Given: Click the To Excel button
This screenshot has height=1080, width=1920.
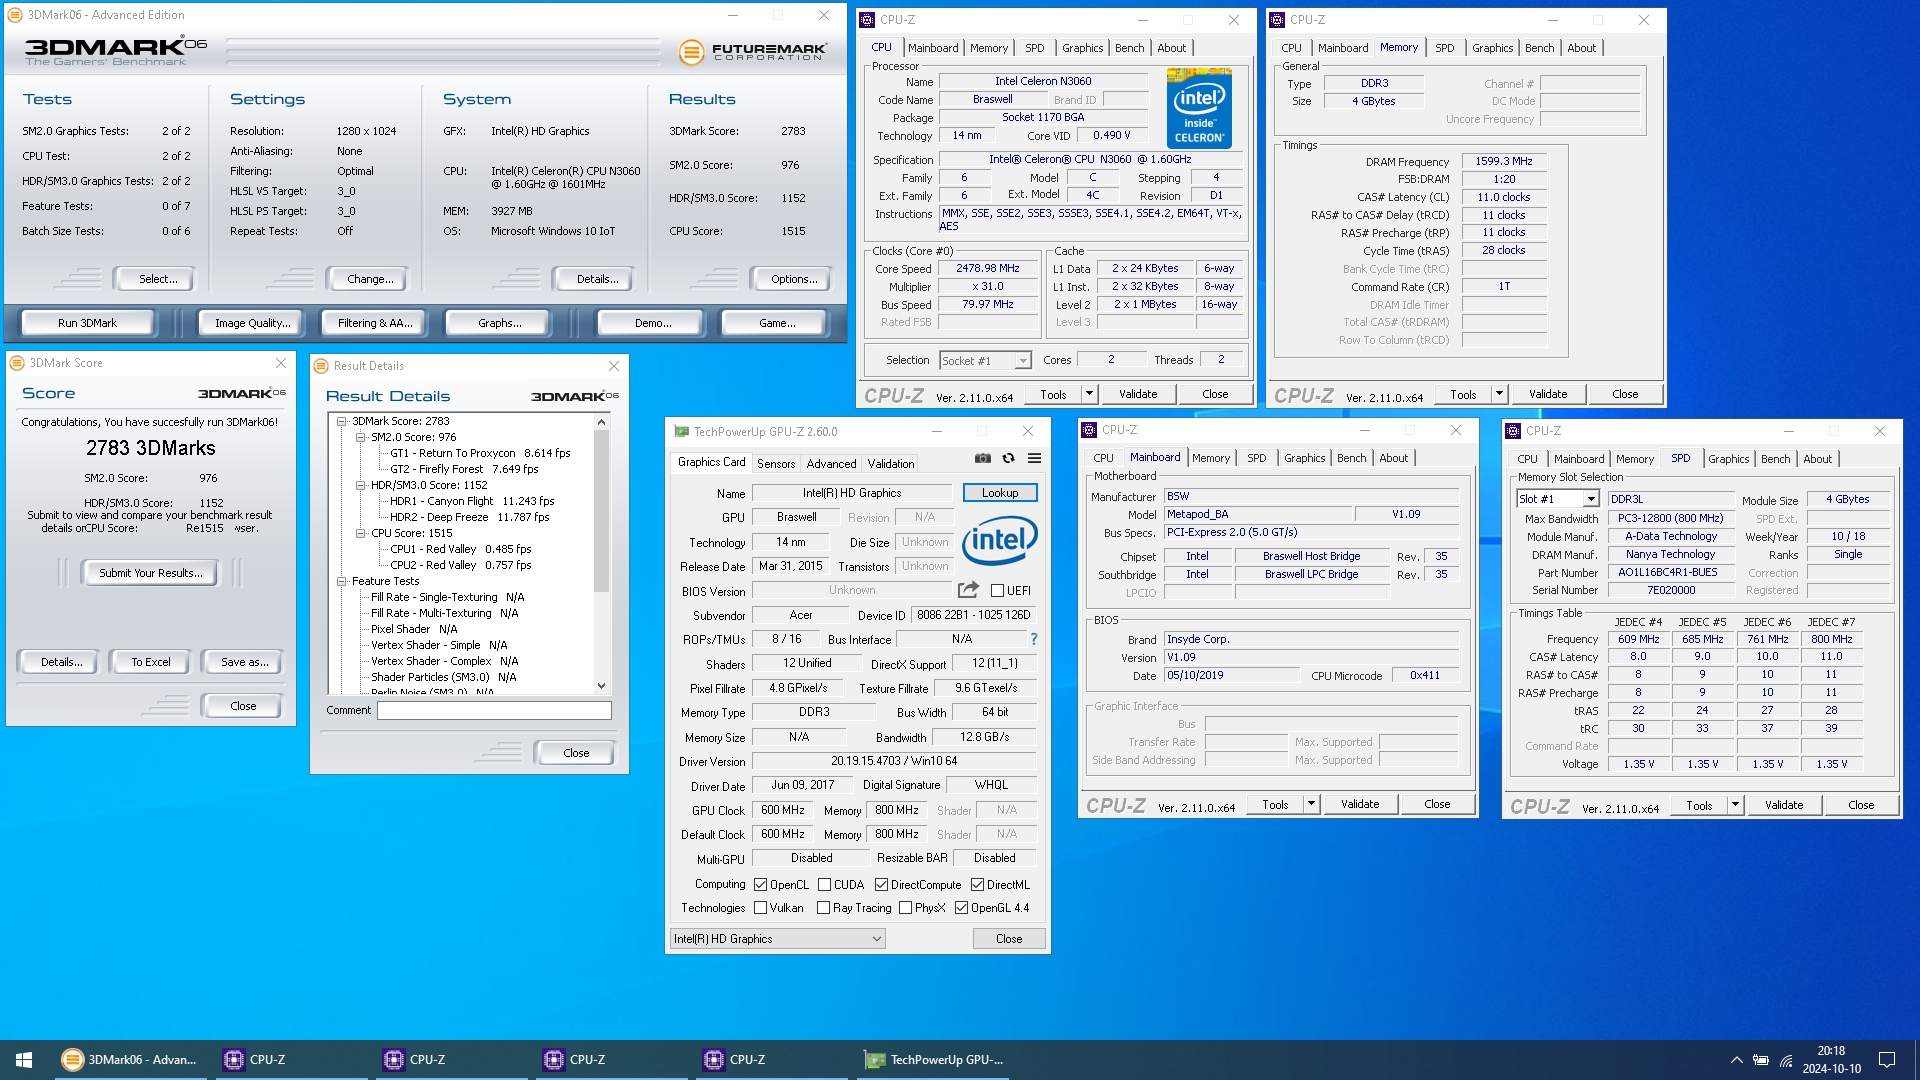Looking at the screenshot, I should coord(151,662).
